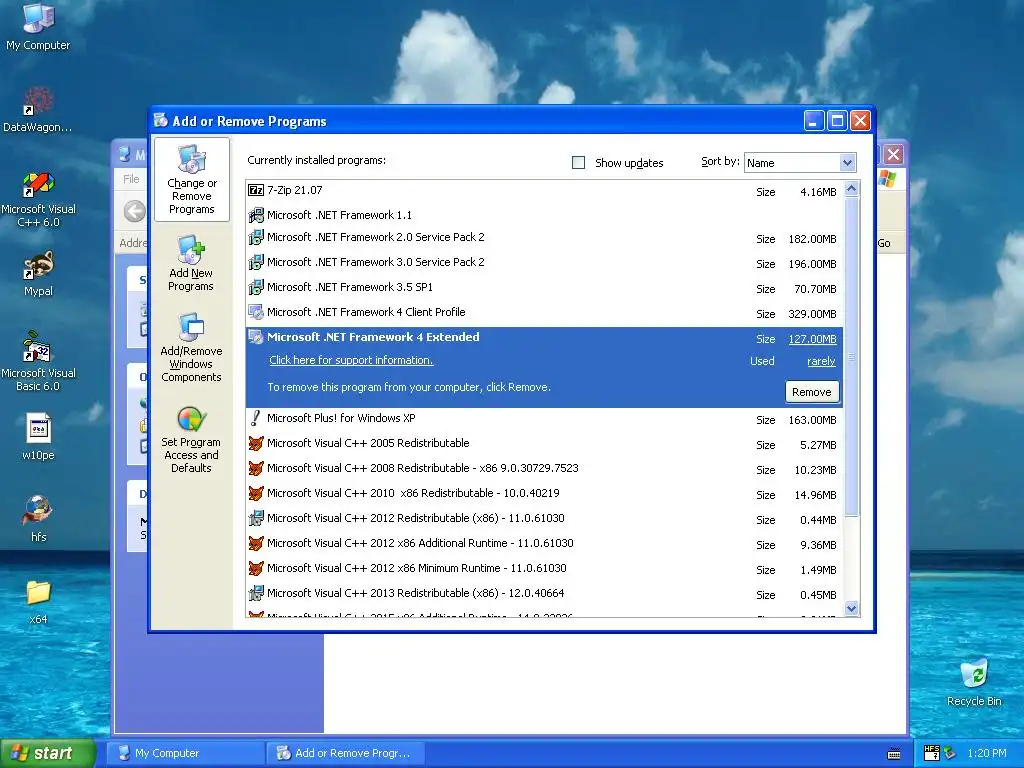Open the My Computer desktop icon
The height and width of the screenshot is (768, 1024).
pyautogui.click(x=38, y=26)
